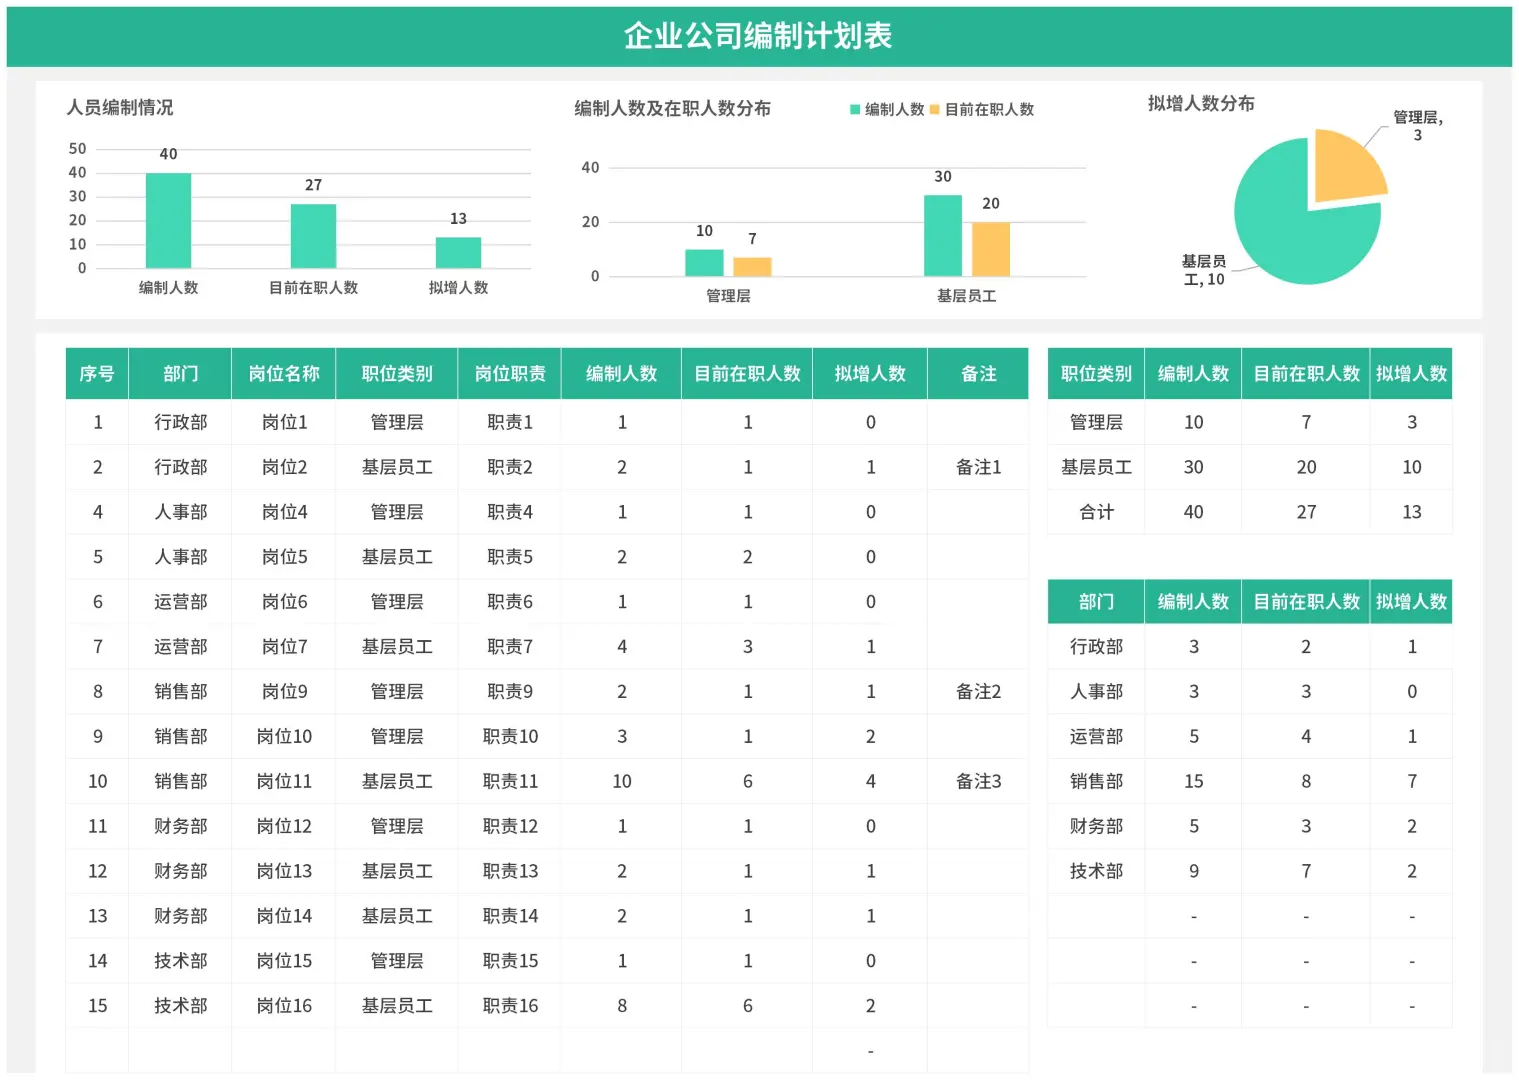Click the 基层员工 orange bar valued 20
The width and height of the screenshot is (1519, 1080).
991,249
